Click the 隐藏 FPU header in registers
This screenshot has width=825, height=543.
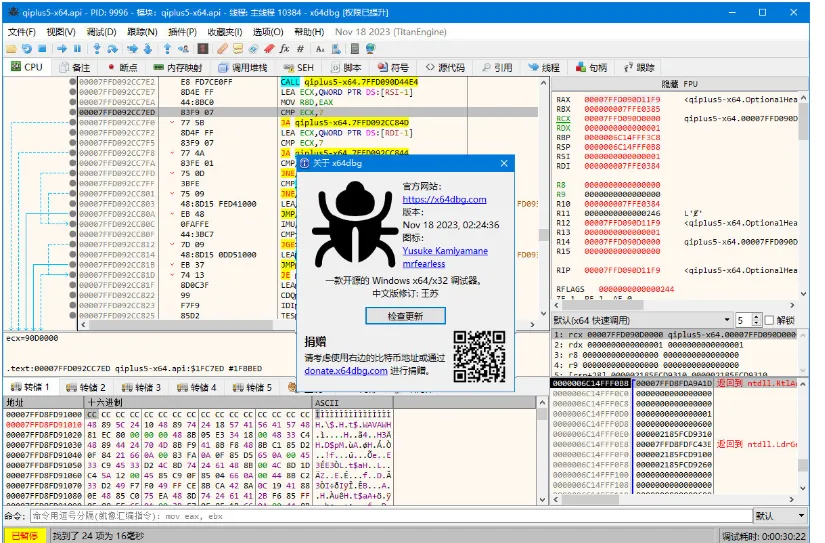[x=679, y=84]
